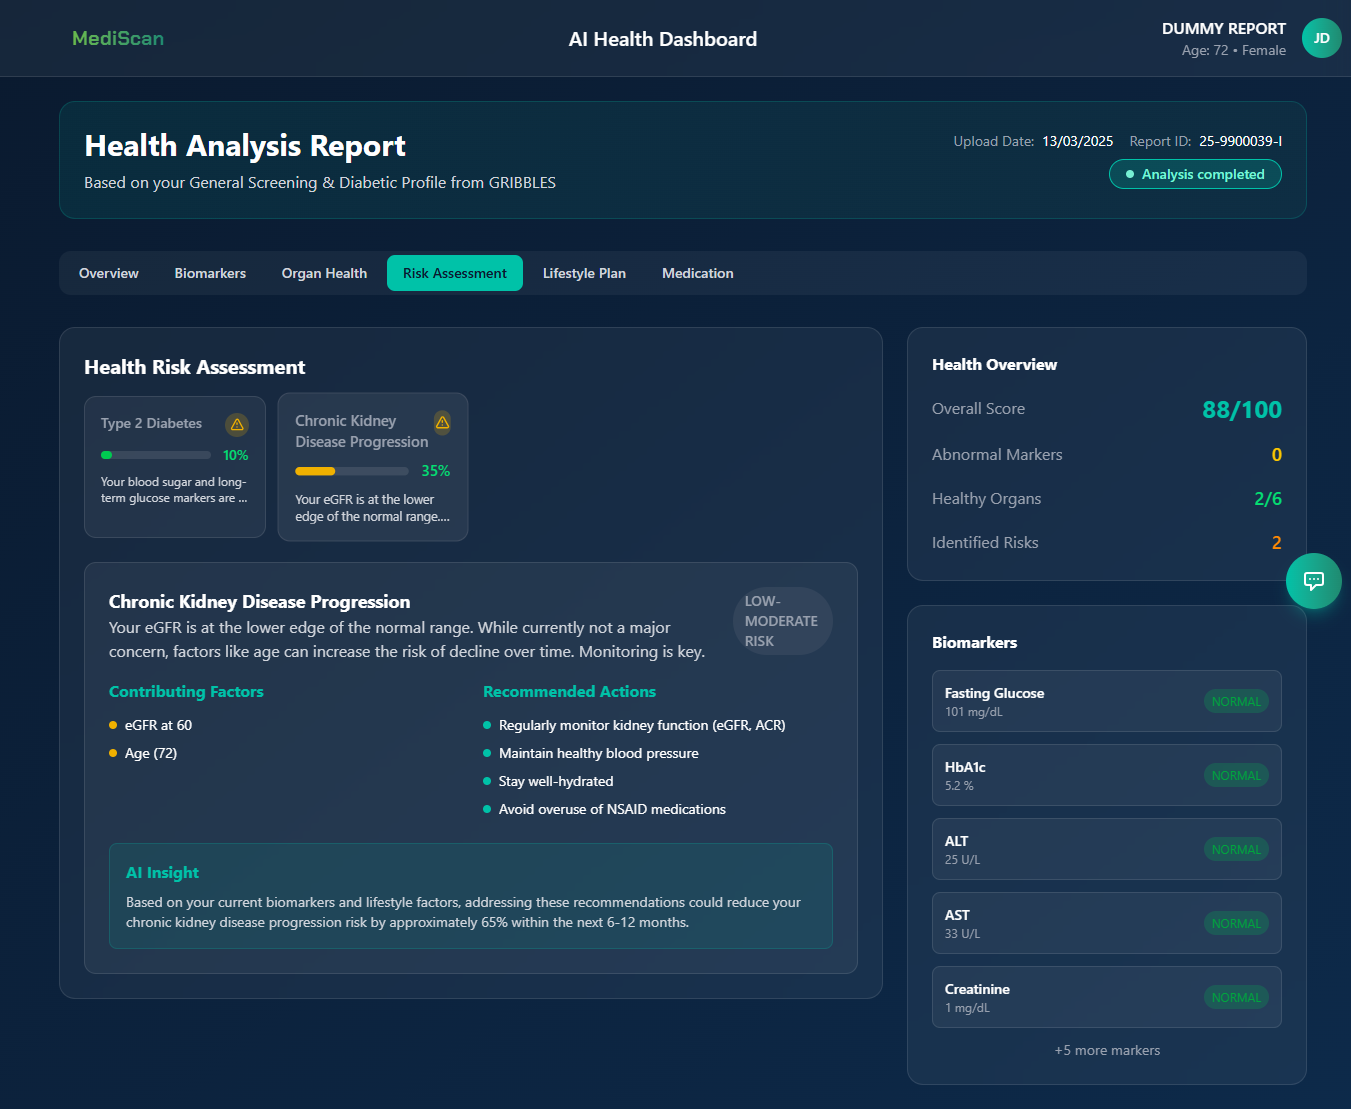Click the Age (72) contributing factor
1351x1109 pixels.
point(151,753)
